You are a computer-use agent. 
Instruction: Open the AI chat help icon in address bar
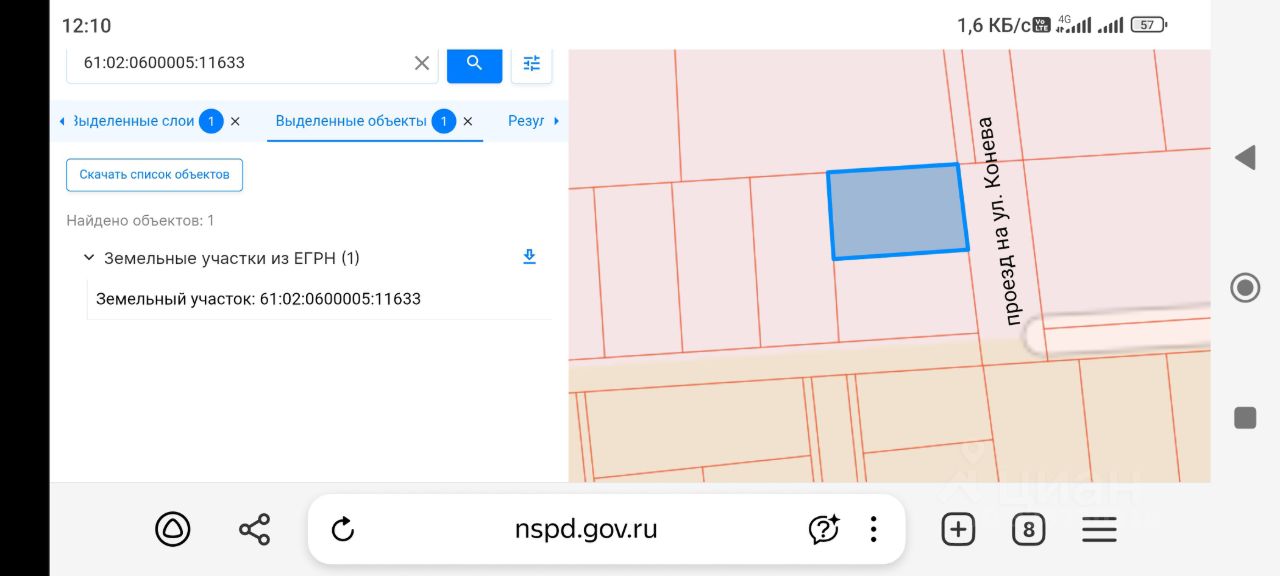(824, 529)
